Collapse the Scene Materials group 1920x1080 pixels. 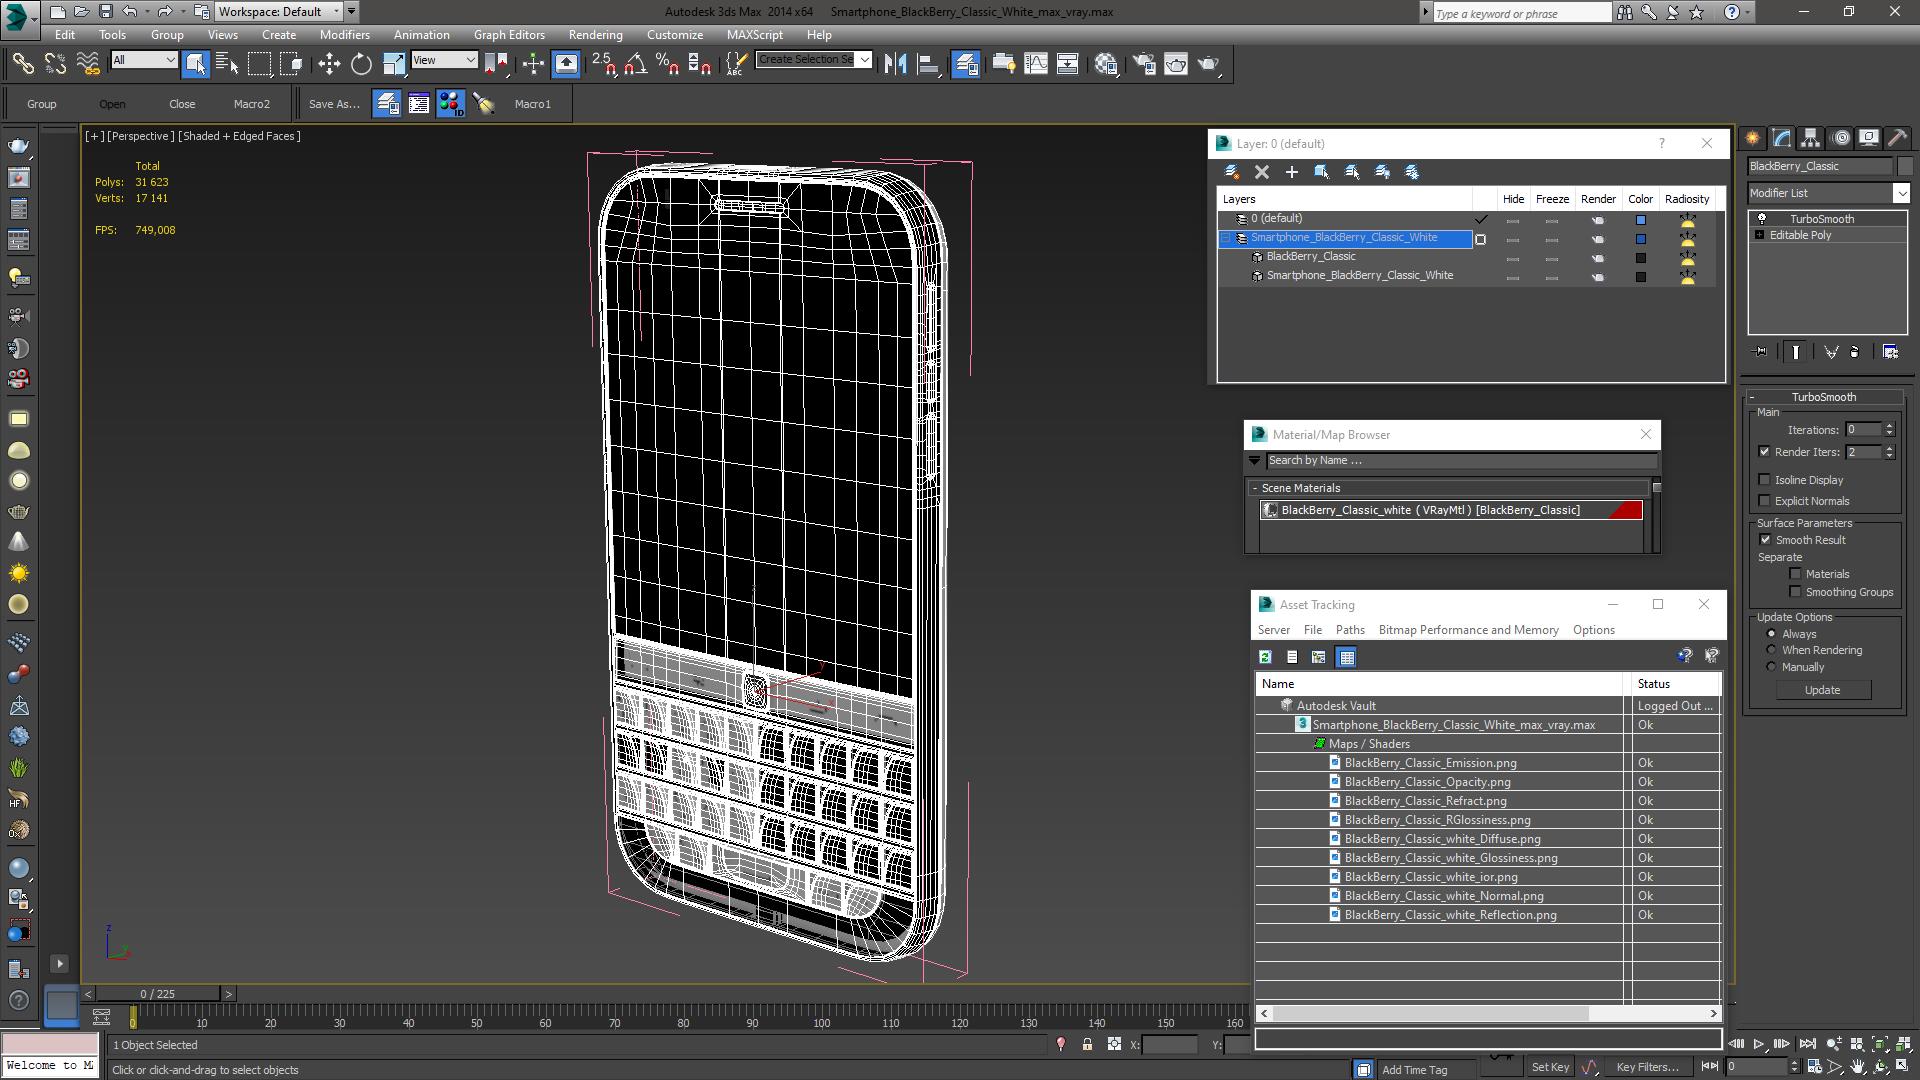(x=1254, y=488)
